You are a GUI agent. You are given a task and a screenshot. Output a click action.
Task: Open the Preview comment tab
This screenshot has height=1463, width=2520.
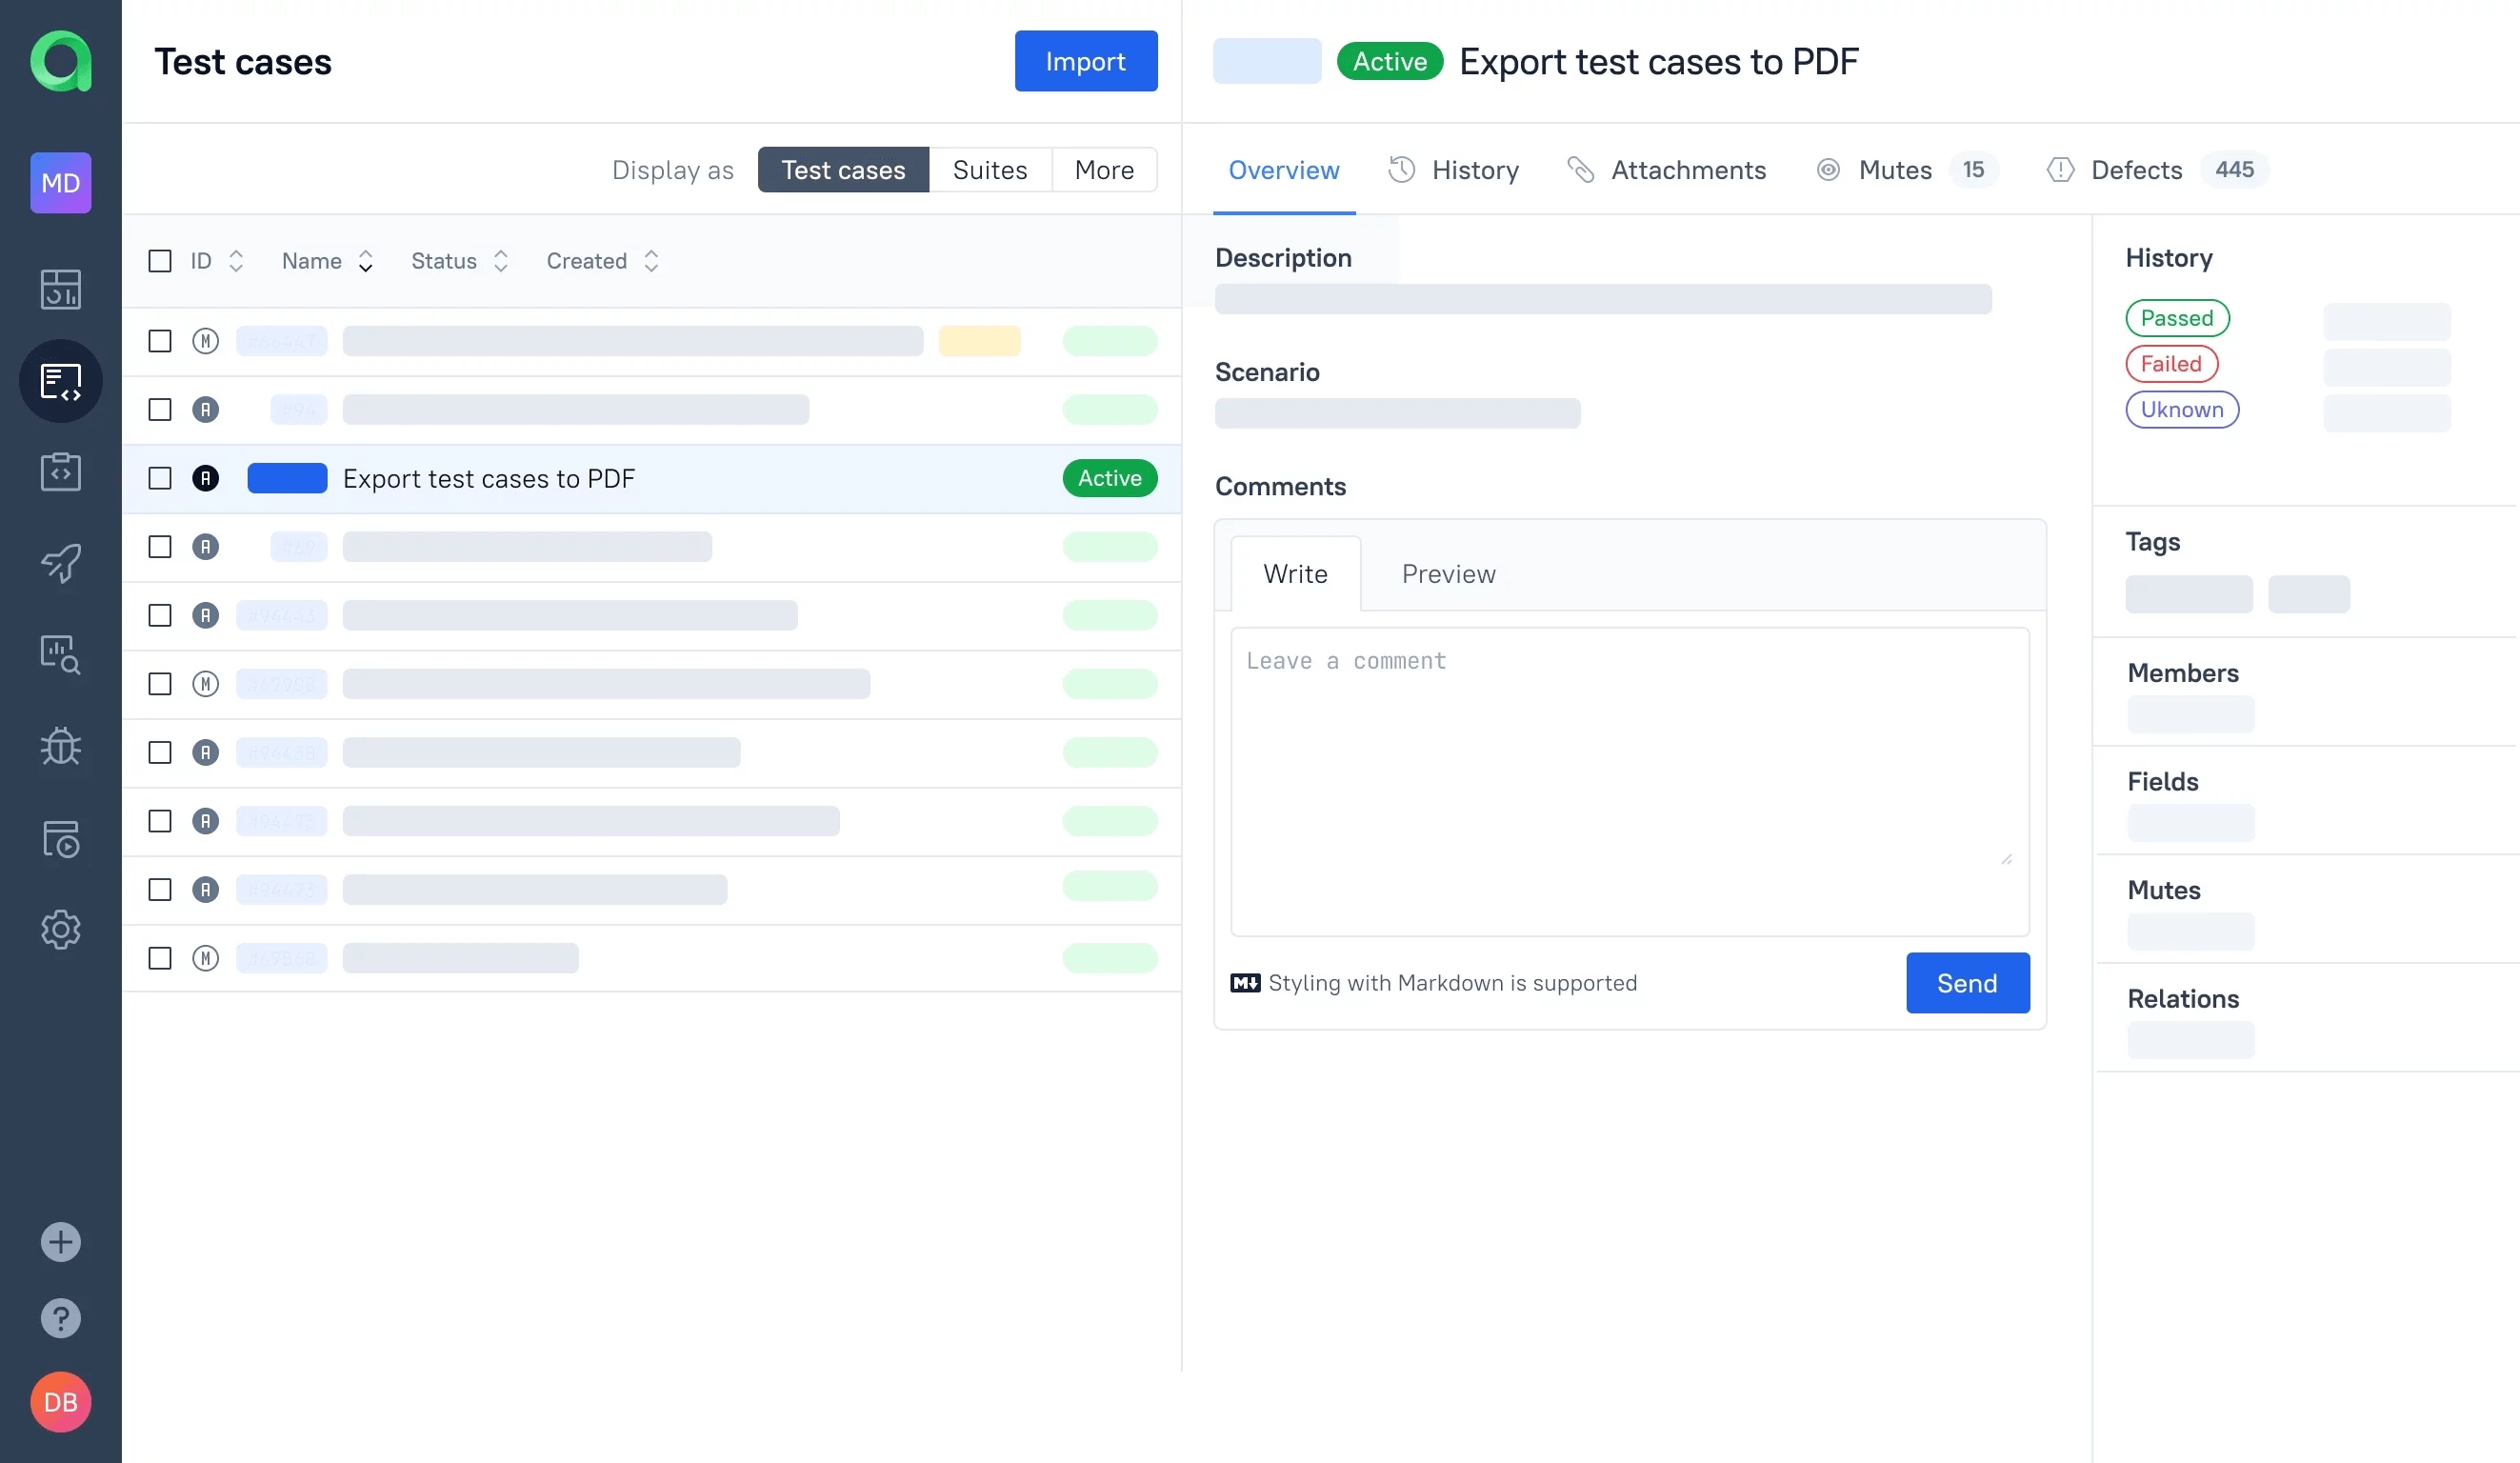(1448, 574)
